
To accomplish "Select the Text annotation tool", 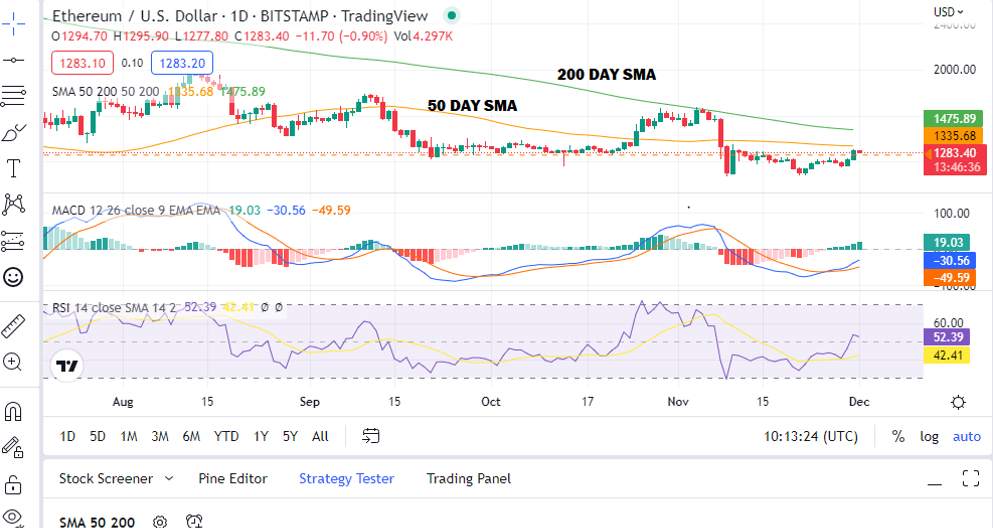I will pyautogui.click(x=13, y=168).
